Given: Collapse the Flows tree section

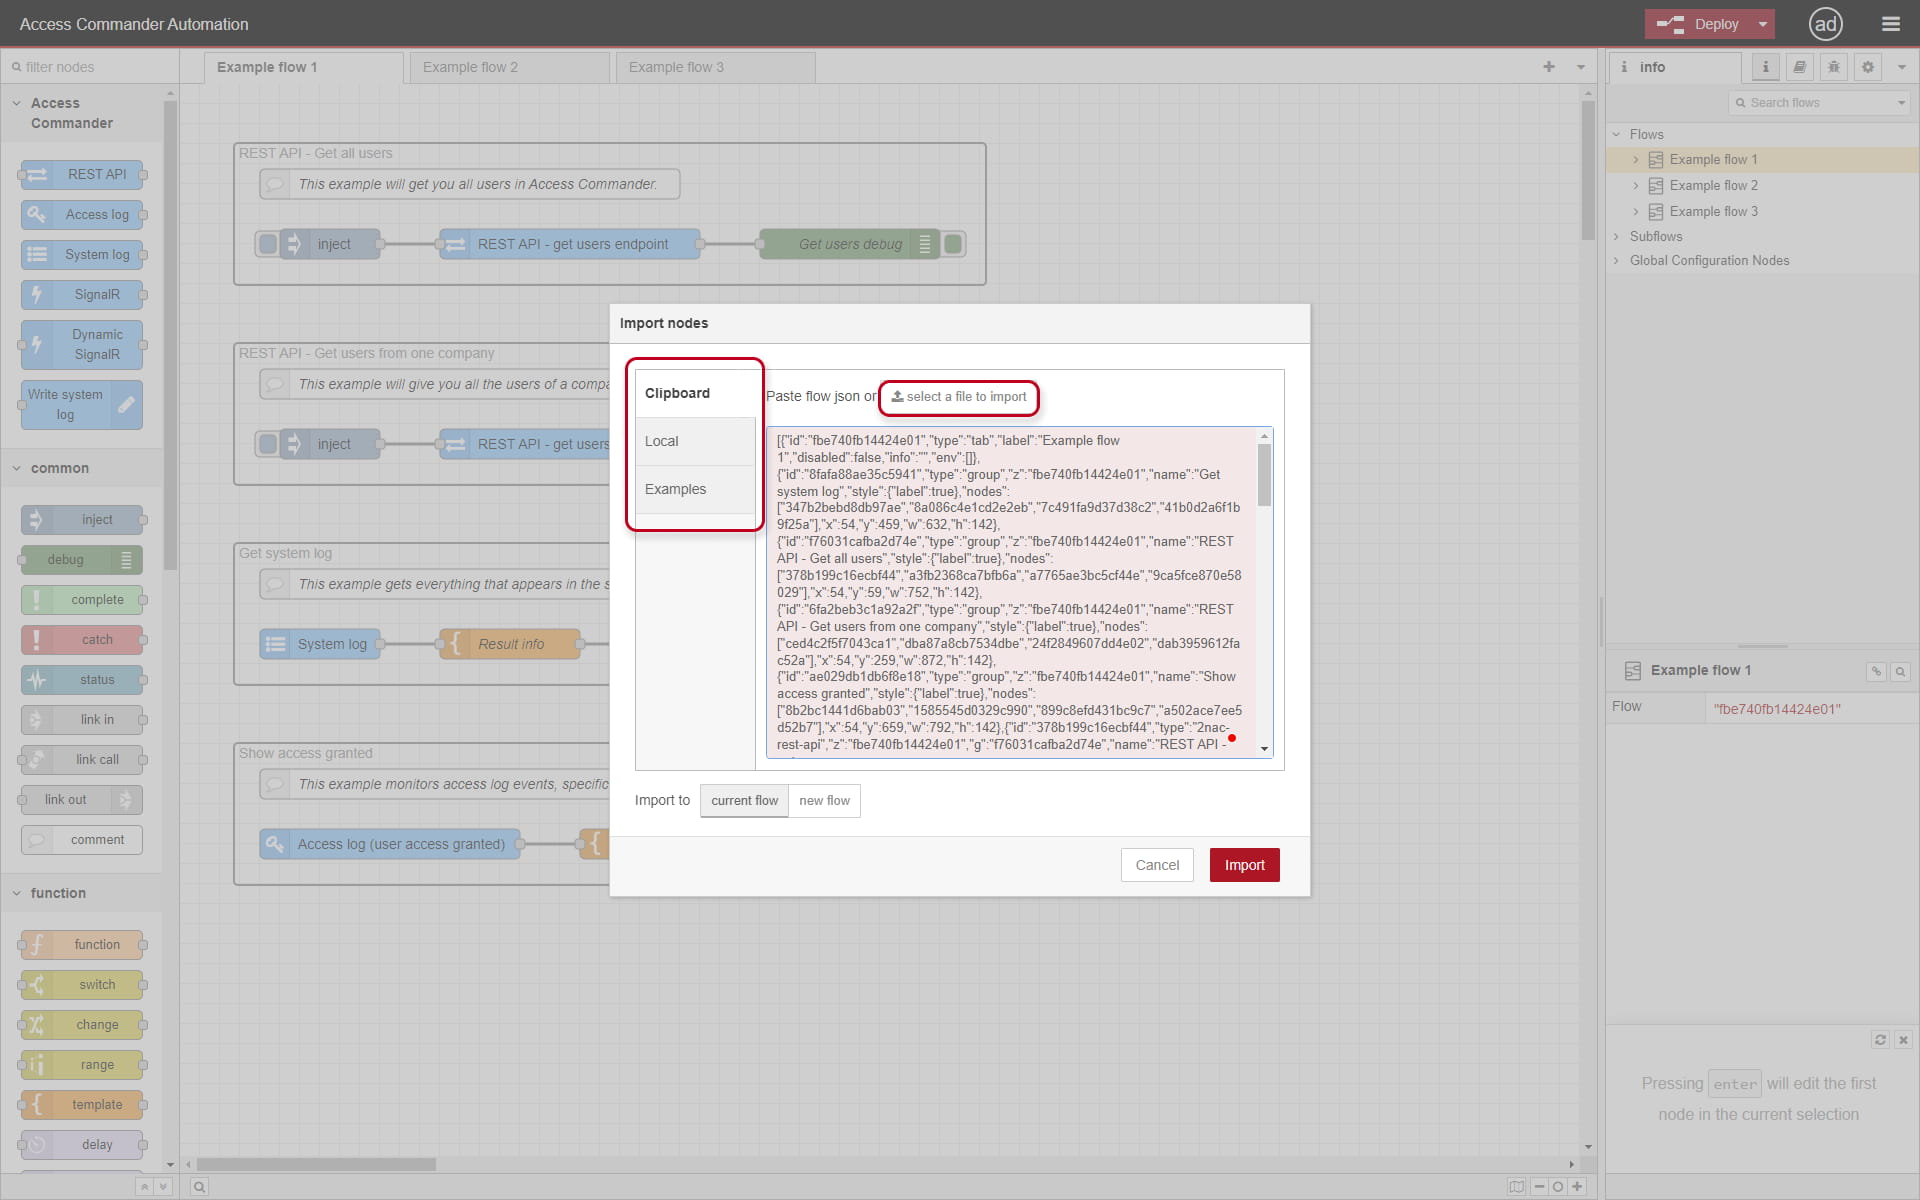Looking at the screenshot, I should point(1616,135).
